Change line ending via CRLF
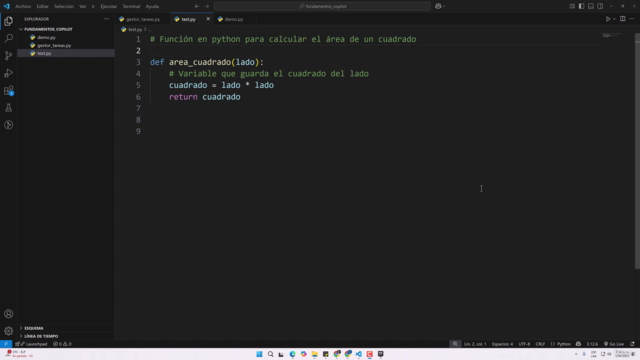This screenshot has width=640, height=360. (x=540, y=344)
